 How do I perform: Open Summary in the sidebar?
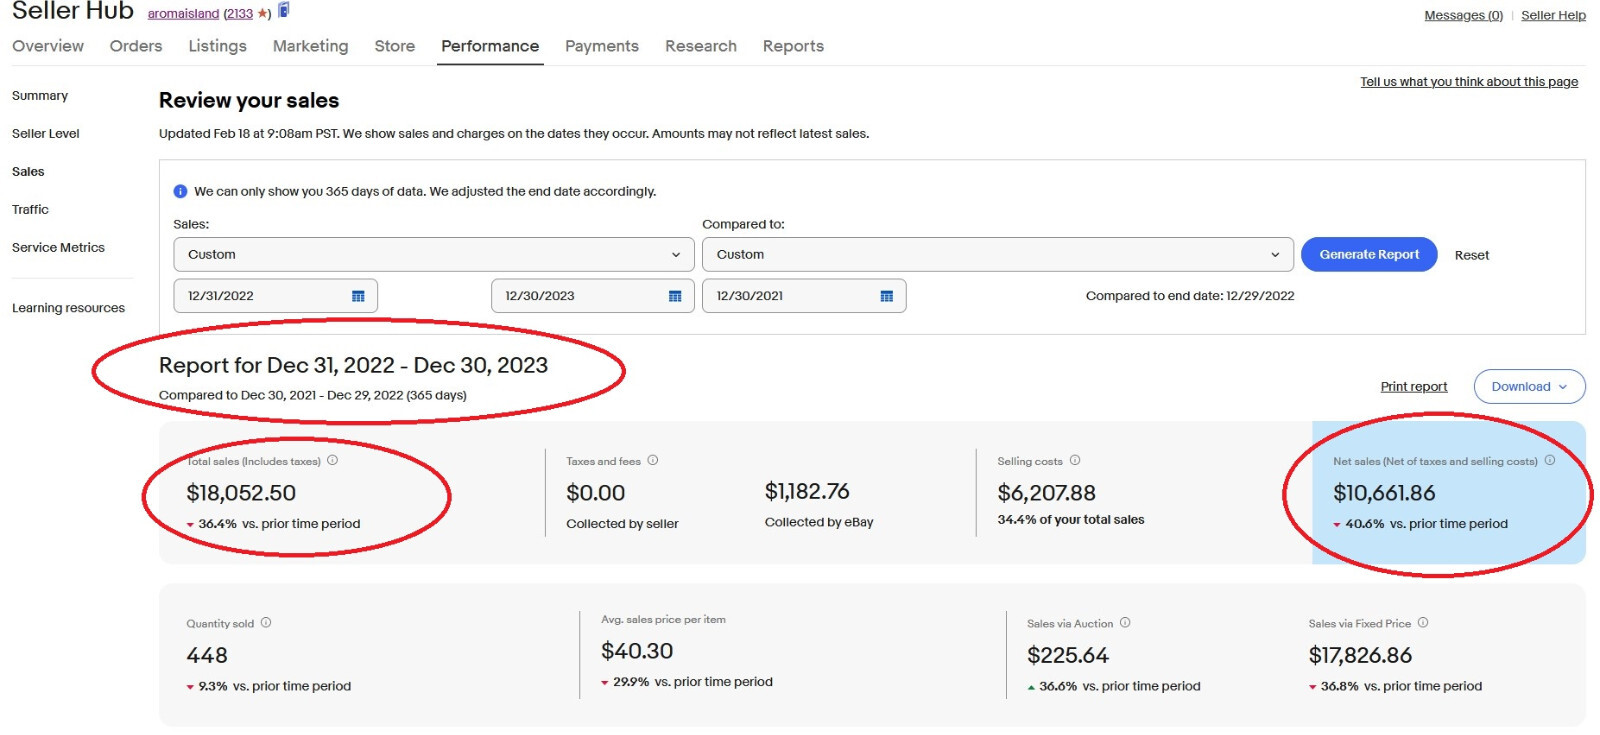[40, 96]
